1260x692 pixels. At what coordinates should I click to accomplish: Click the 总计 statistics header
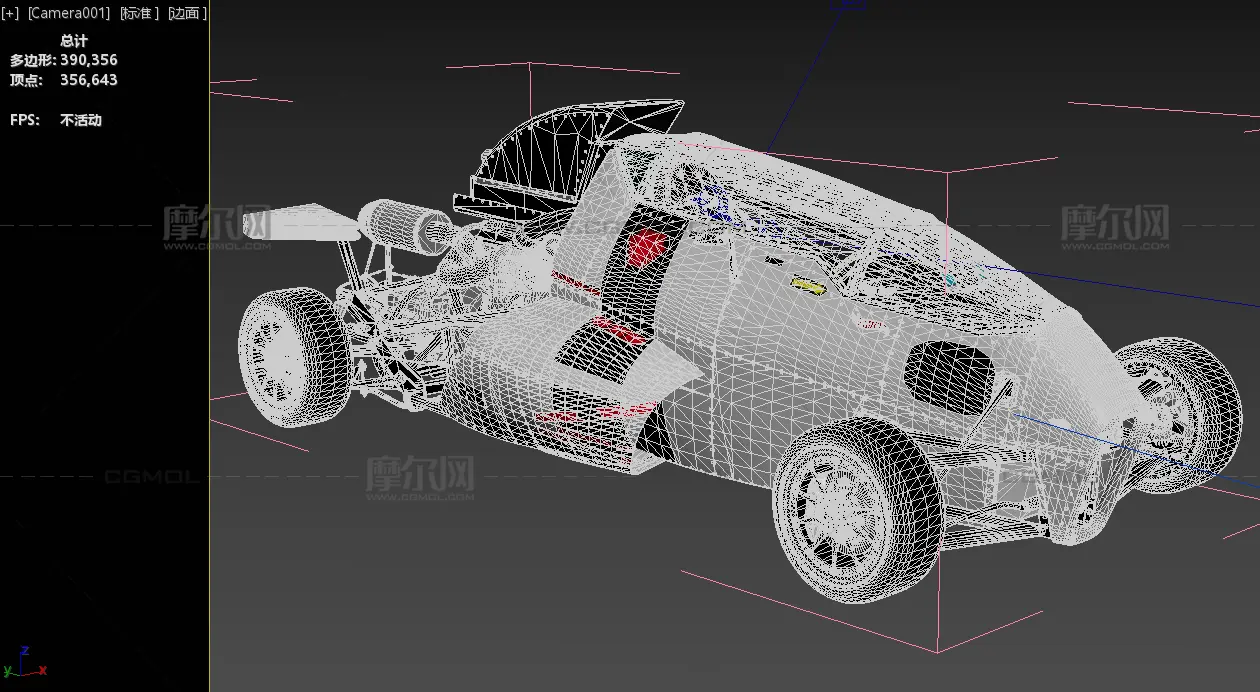(x=74, y=41)
